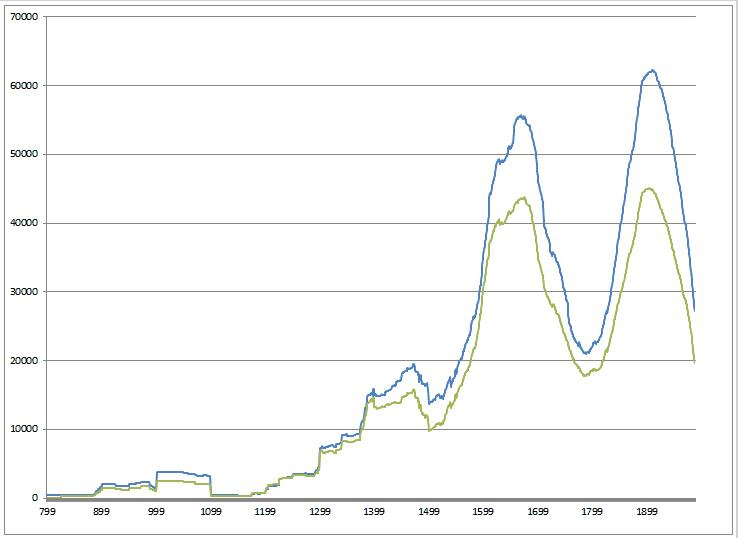Select the 799 horizontal axis label
The height and width of the screenshot is (538, 738).
pyautogui.click(x=46, y=511)
